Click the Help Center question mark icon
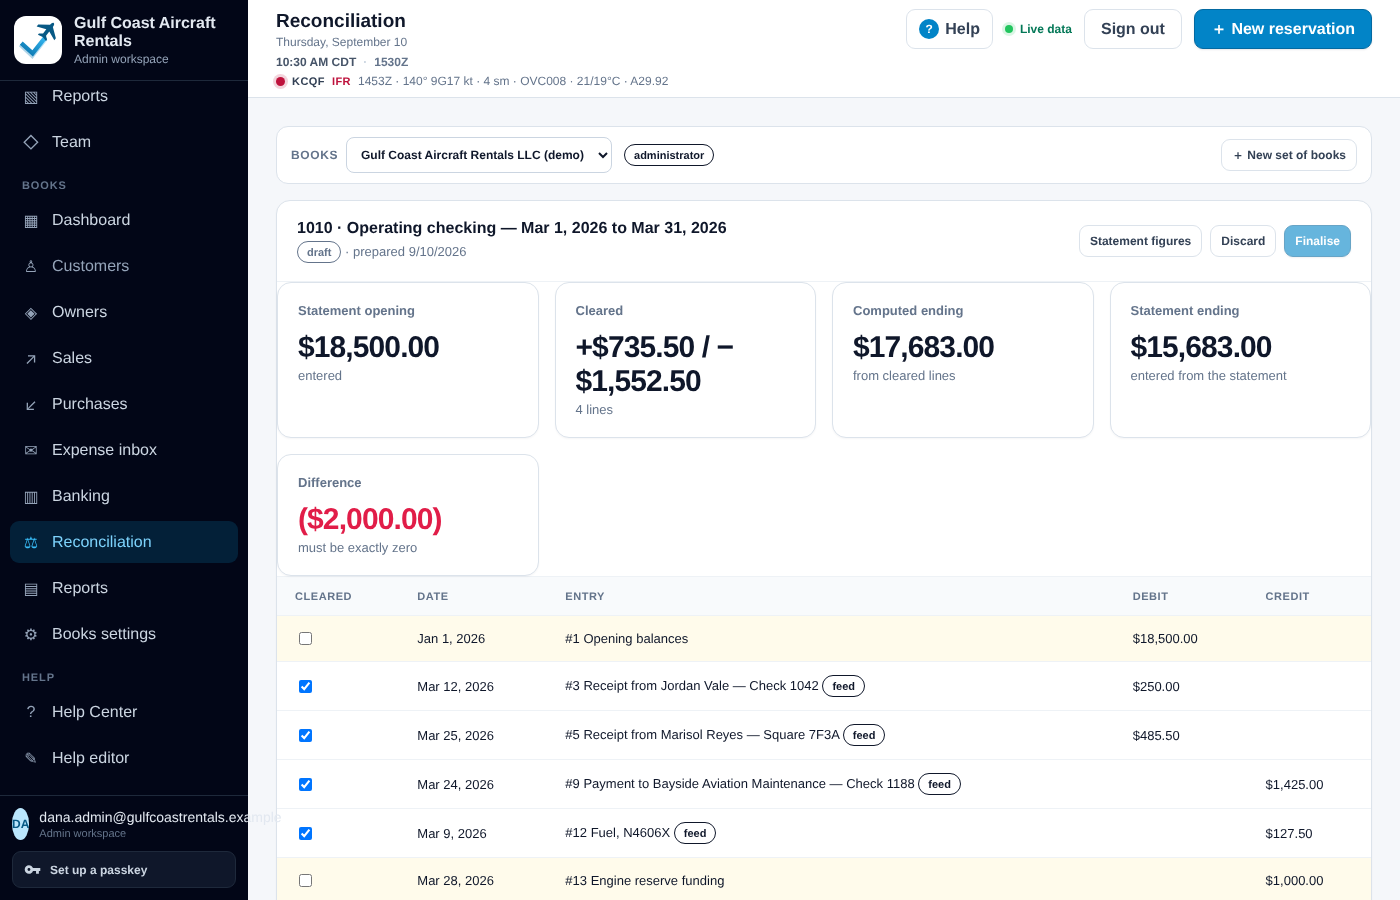Image resolution: width=1400 pixels, height=900 pixels. click(31, 712)
